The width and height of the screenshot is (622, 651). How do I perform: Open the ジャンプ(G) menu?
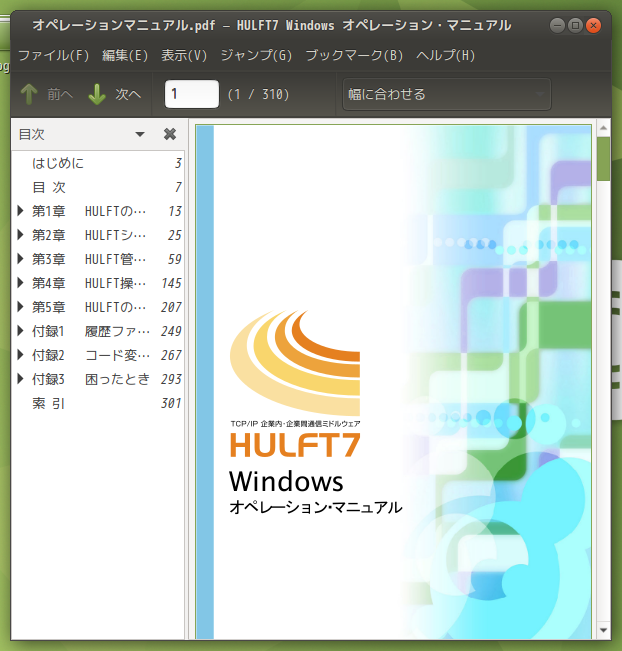(256, 55)
